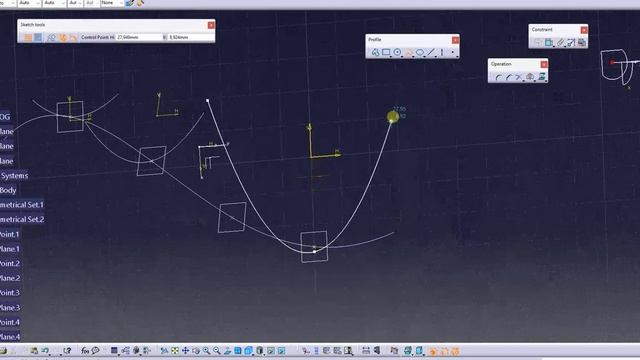Select Plane.2 in the tree
This screenshot has width=640, height=360.
pyautogui.click(x=10, y=278)
